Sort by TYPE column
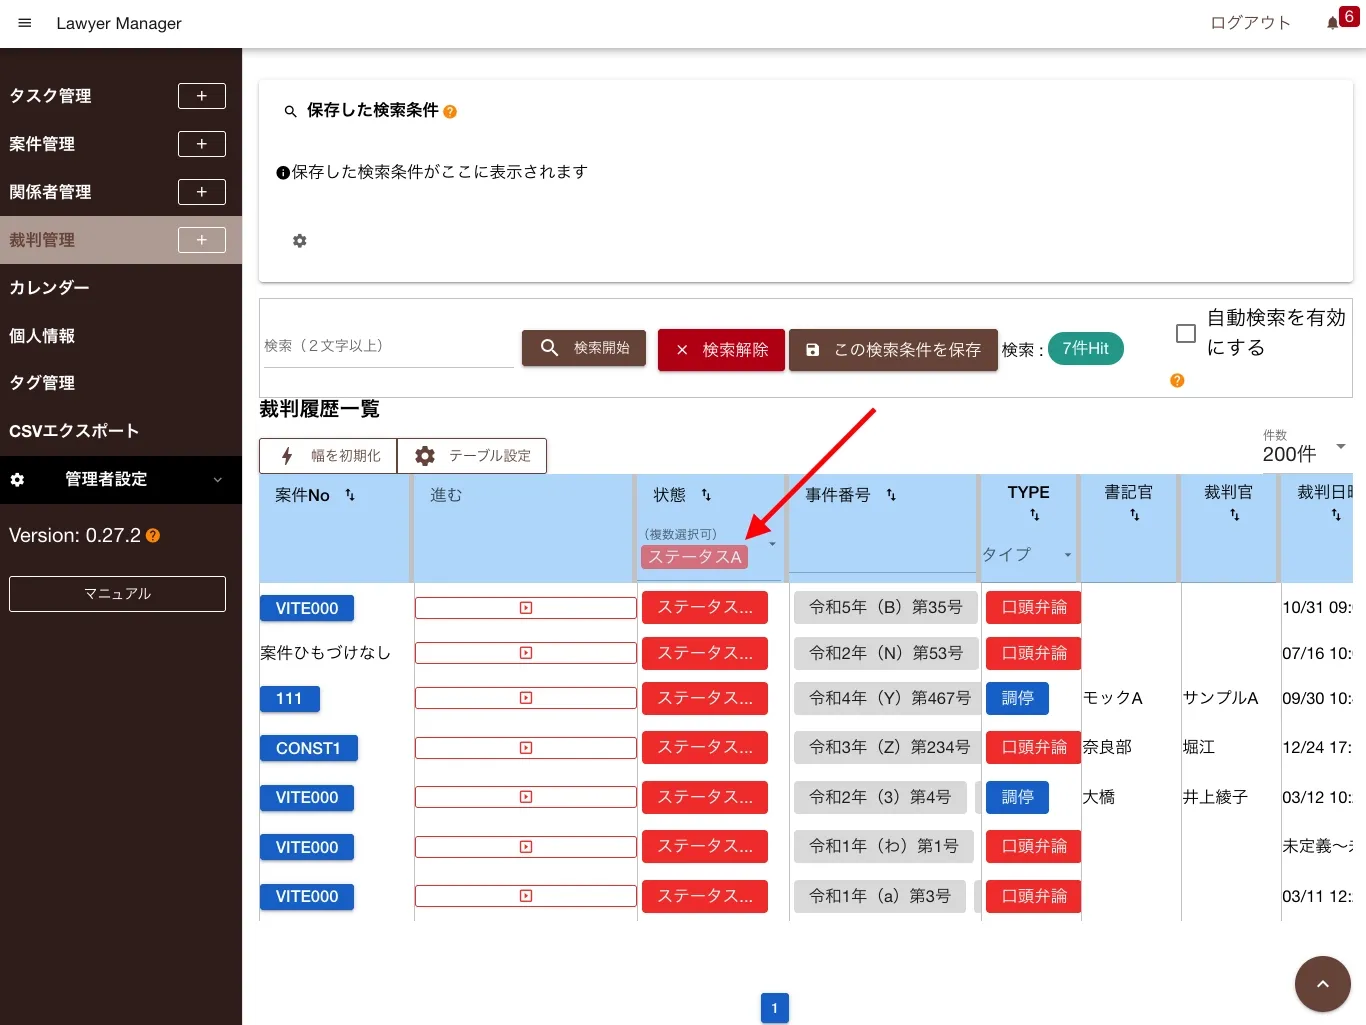Image resolution: width=1366 pixels, height=1025 pixels. pyautogui.click(x=1035, y=515)
